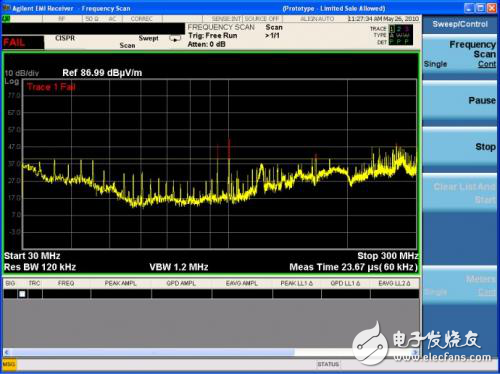This screenshot has height=374, width=500.
Task: Select Trace 3 indicator in trace panel
Action: [x=406, y=29]
